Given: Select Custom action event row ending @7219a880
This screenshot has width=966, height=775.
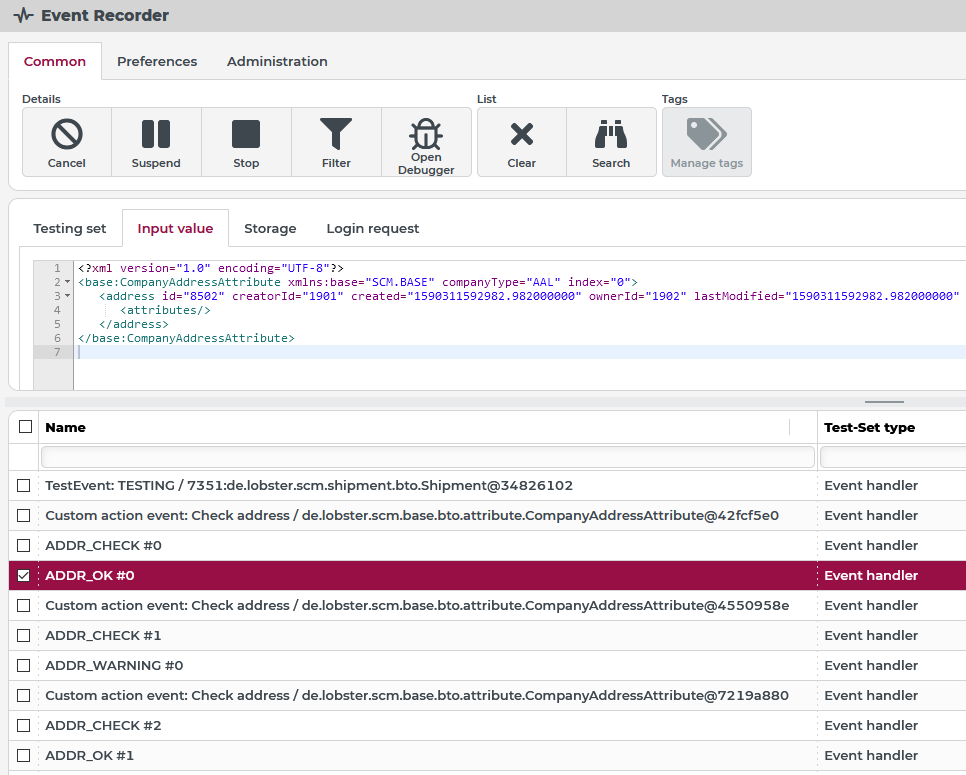Looking at the screenshot, I should [417, 696].
